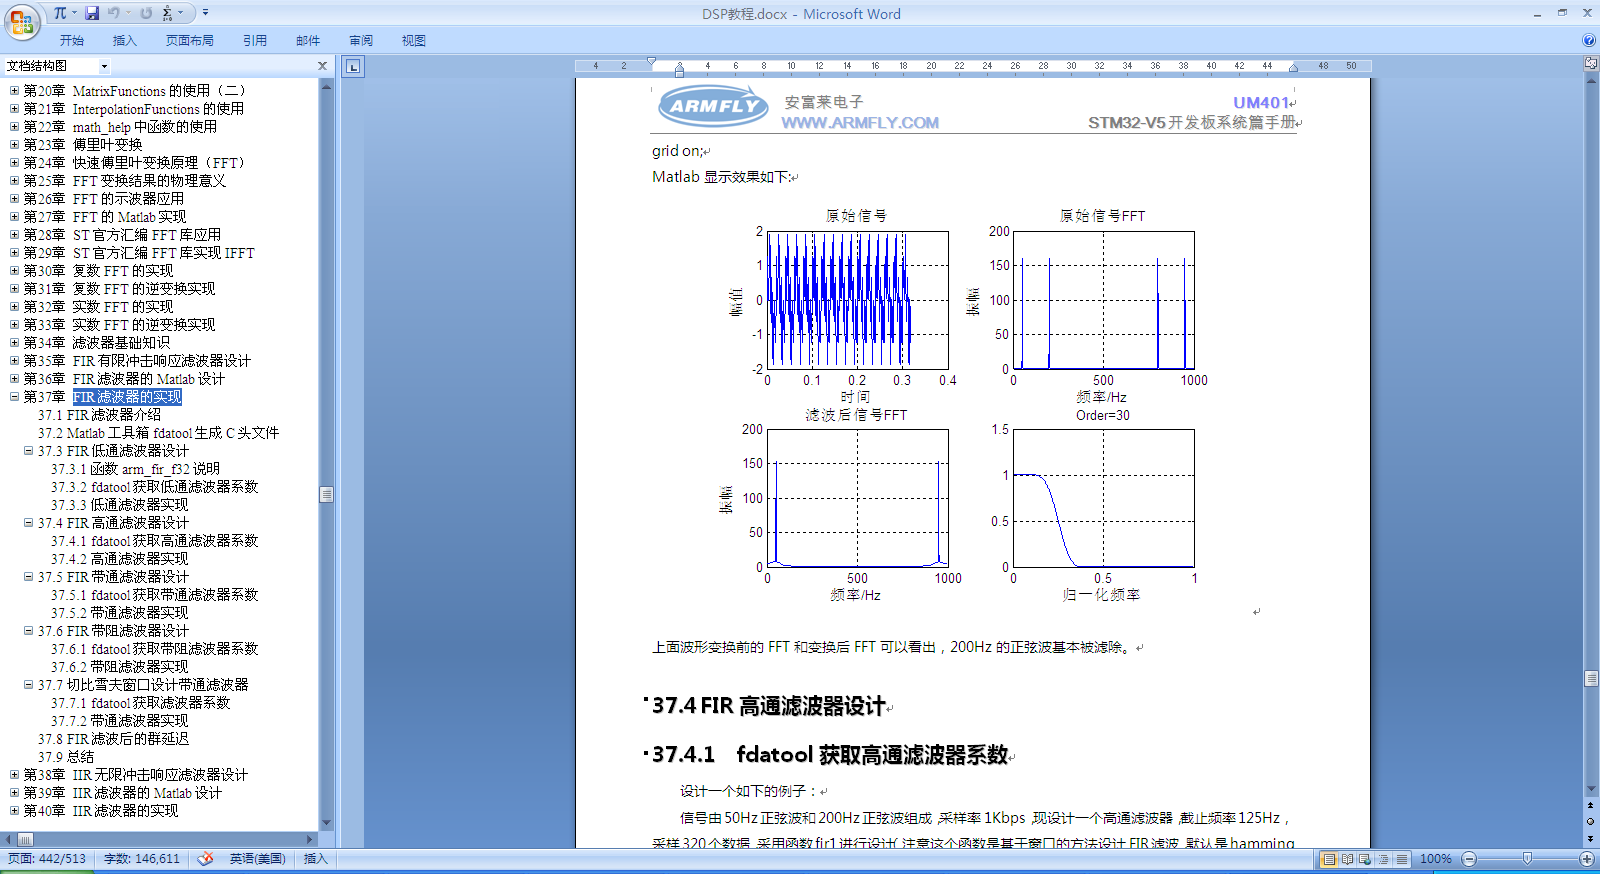Save the document using the floppy disk icon
Viewport: 1600px width, 874px height.
[x=92, y=13]
